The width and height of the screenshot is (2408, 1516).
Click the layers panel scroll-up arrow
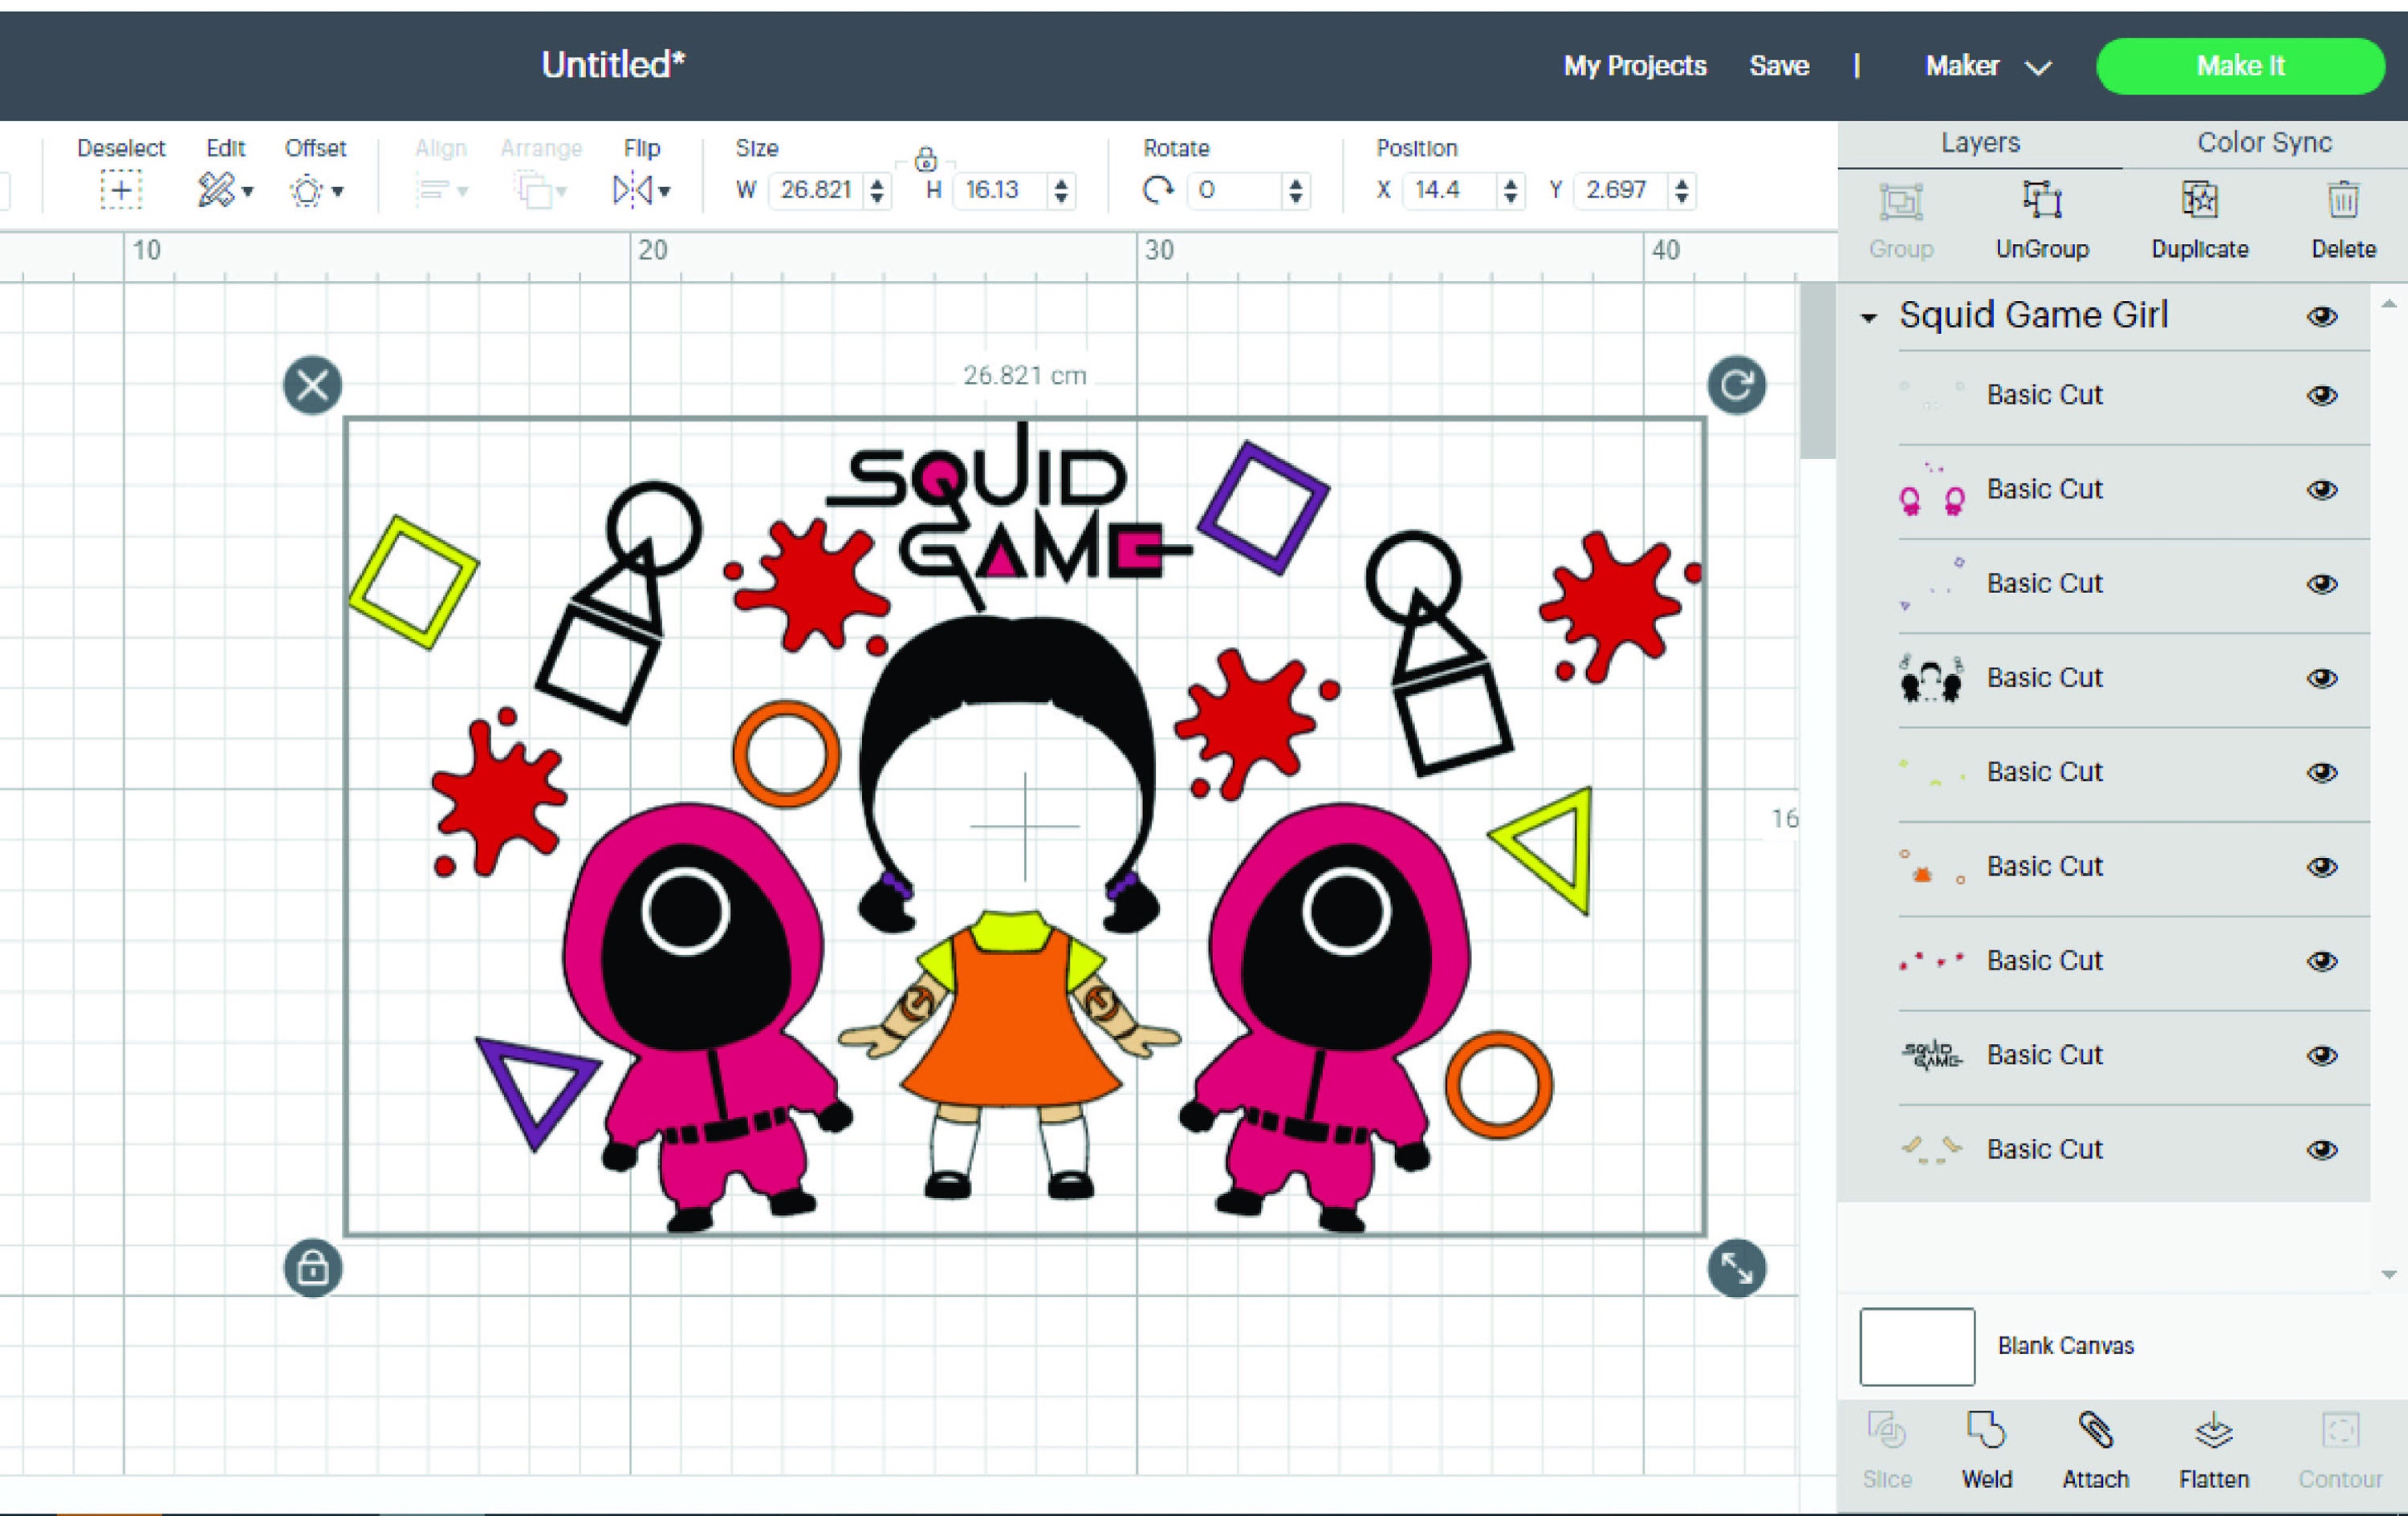click(x=2389, y=304)
